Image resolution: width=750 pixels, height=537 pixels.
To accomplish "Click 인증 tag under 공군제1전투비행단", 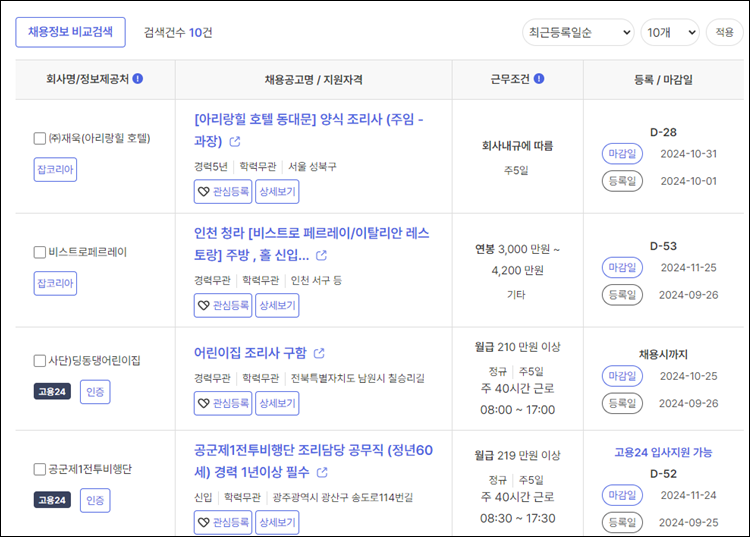I will point(95,500).
